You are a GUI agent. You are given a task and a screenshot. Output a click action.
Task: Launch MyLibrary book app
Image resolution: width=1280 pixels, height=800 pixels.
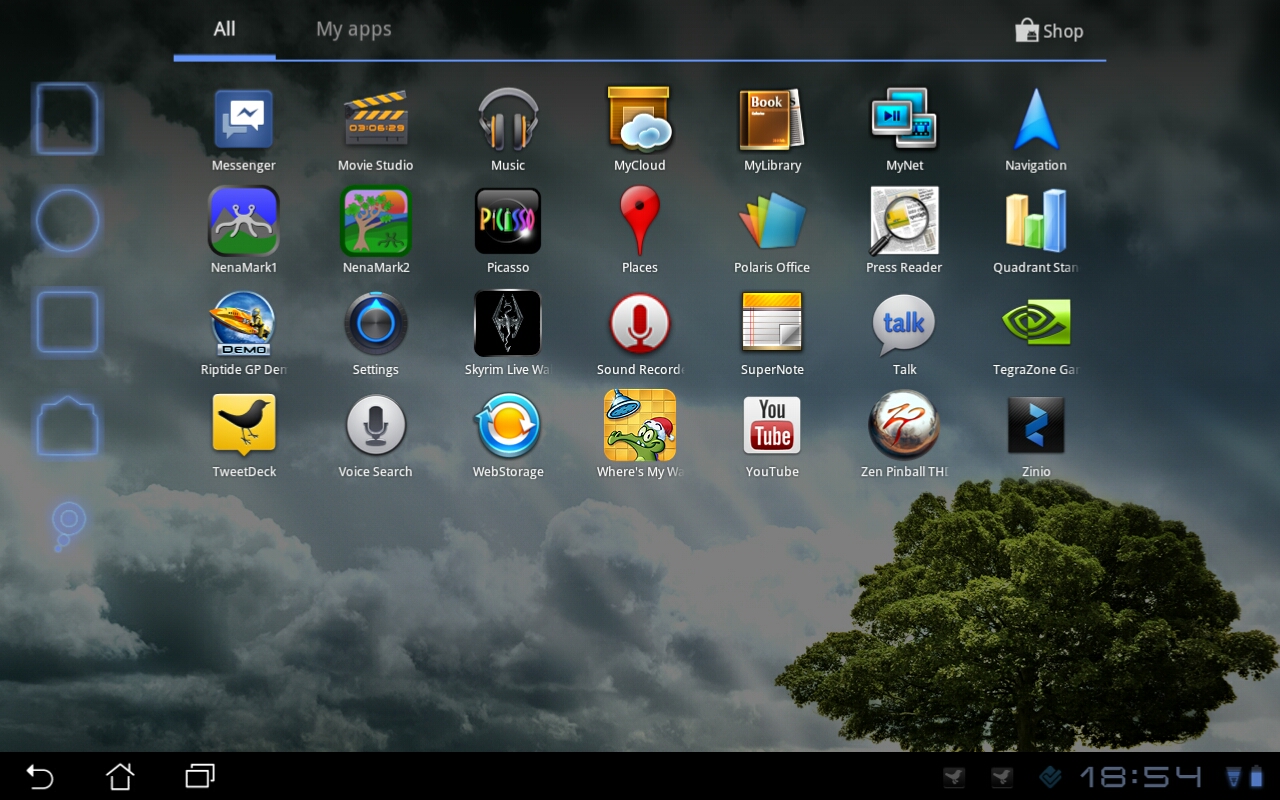click(x=772, y=130)
